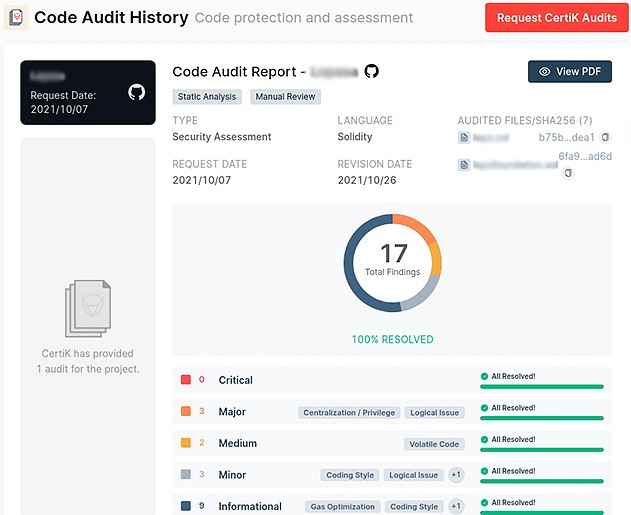The image size is (631, 515).
Task: Click the Volatile Code tag in the Medium row
Action: pyautogui.click(x=434, y=444)
